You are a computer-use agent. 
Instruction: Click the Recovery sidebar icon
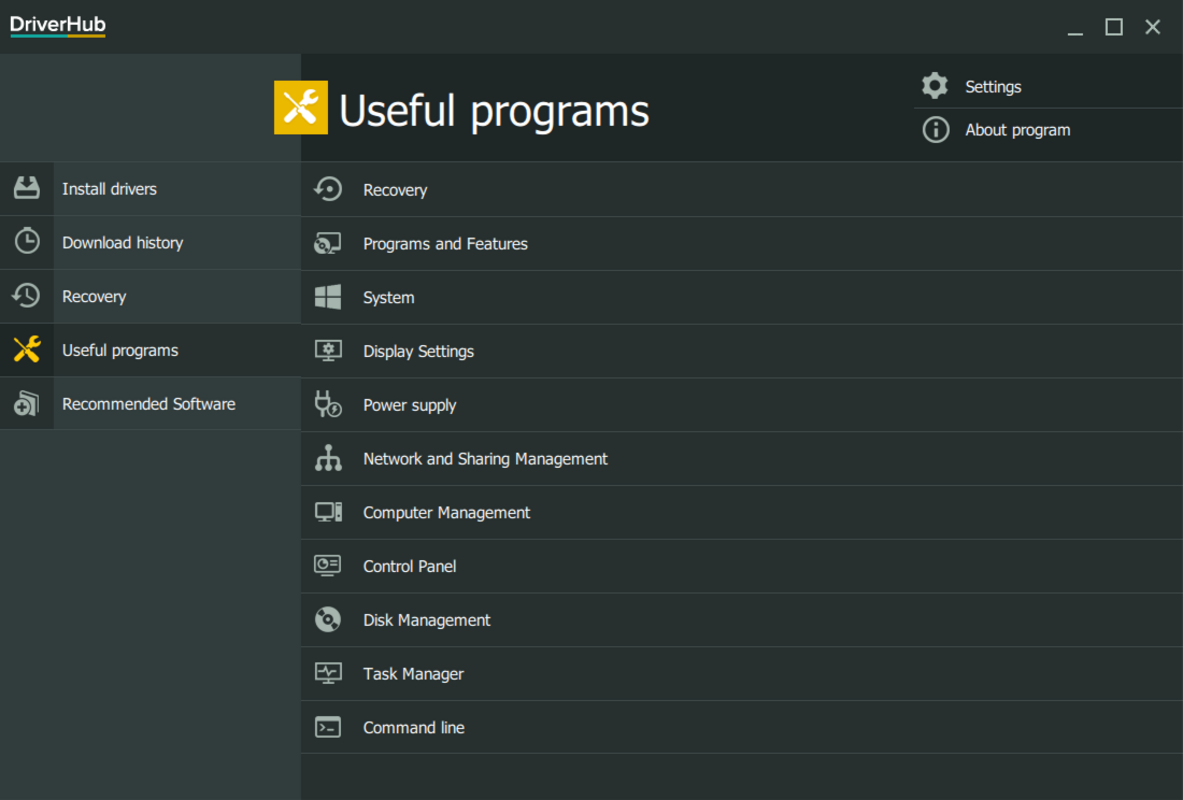tap(26, 296)
